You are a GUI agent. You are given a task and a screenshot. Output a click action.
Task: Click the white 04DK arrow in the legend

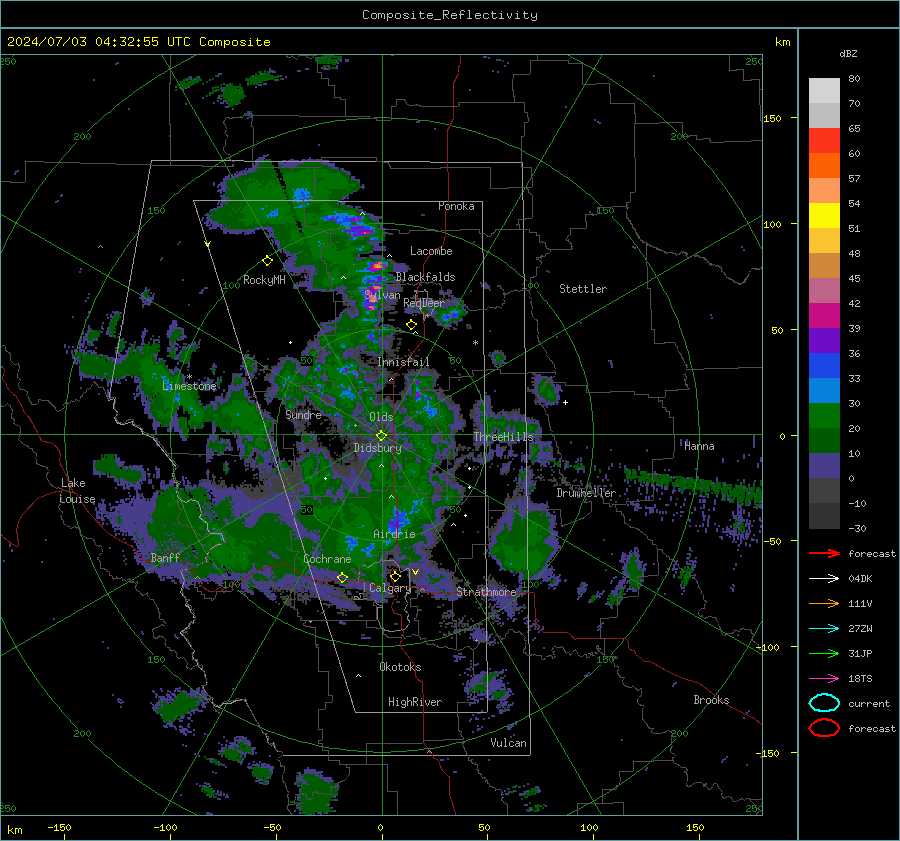pyautogui.click(x=824, y=578)
